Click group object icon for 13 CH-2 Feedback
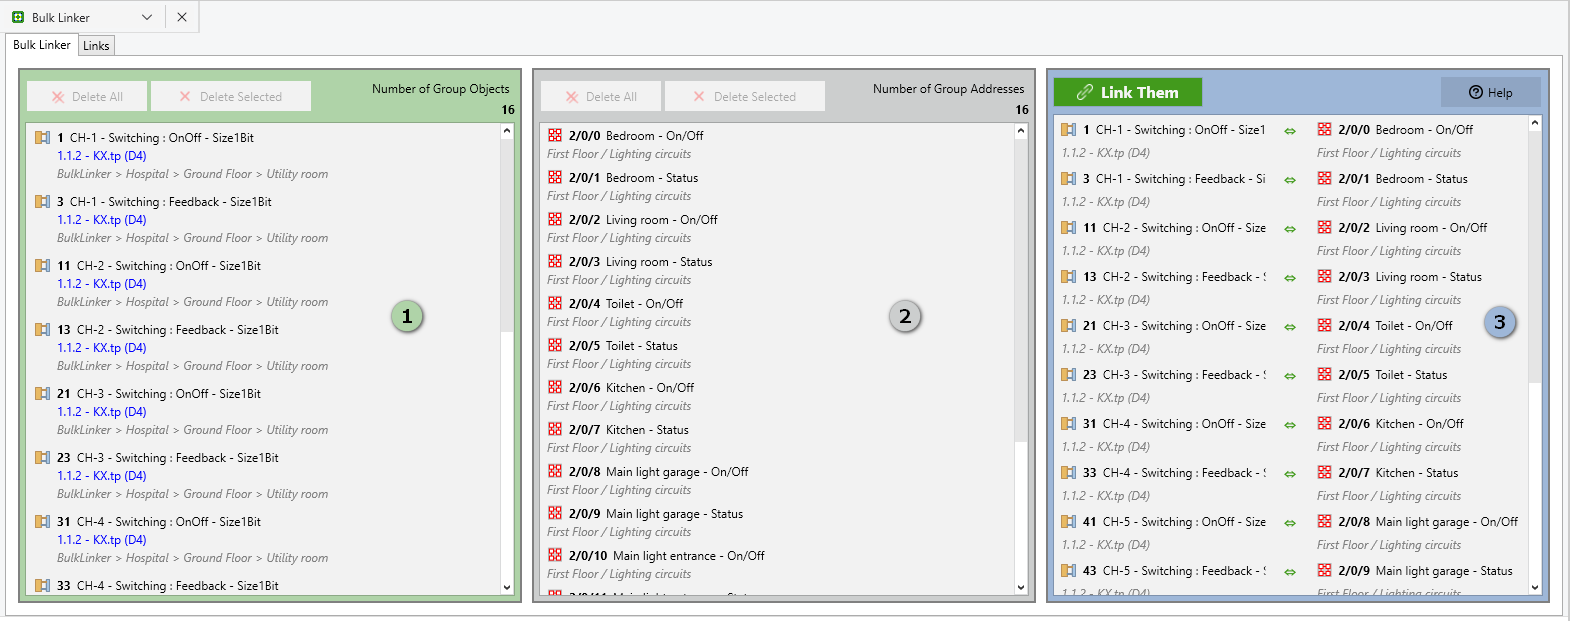This screenshot has height=621, width=1570. coord(42,330)
